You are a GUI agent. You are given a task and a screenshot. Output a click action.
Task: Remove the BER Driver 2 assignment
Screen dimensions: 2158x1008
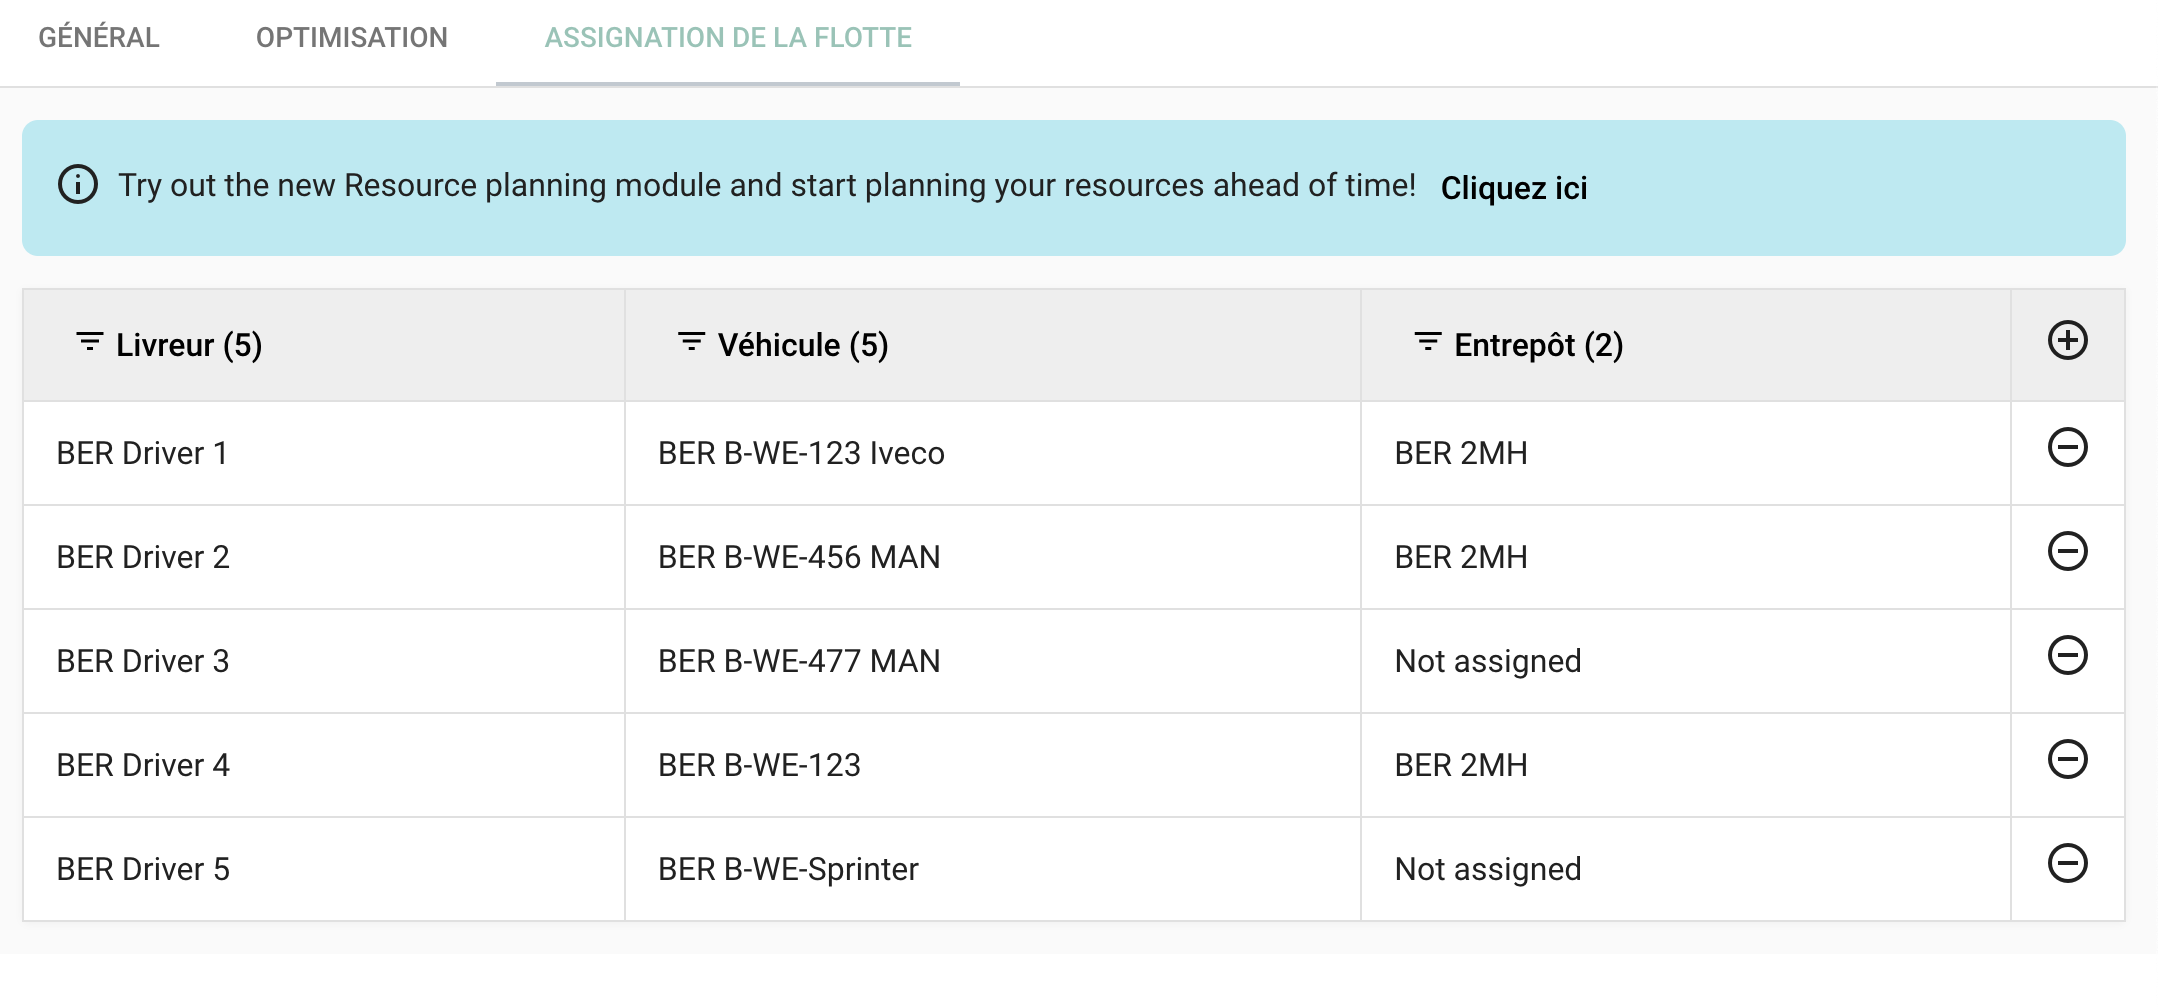(x=2067, y=551)
